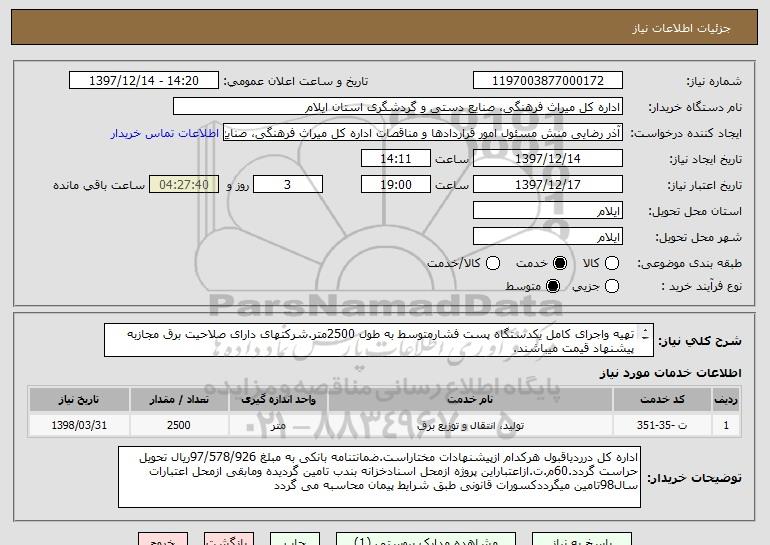The width and height of the screenshot is (770, 545).
Task: Click the کد خدمت column header
Action: (662, 400)
